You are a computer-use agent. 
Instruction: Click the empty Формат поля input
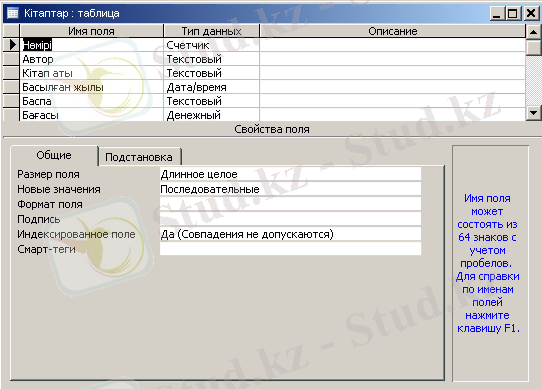290,204
